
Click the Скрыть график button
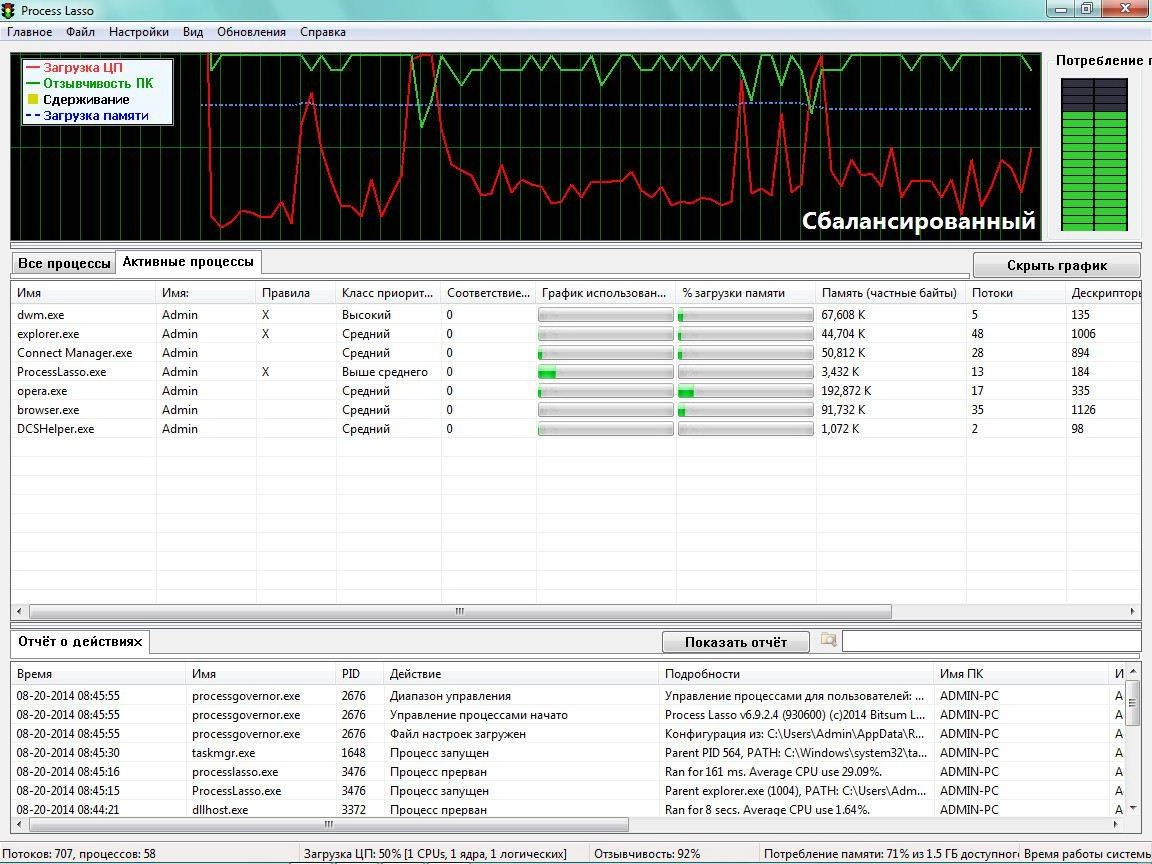click(1056, 265)
